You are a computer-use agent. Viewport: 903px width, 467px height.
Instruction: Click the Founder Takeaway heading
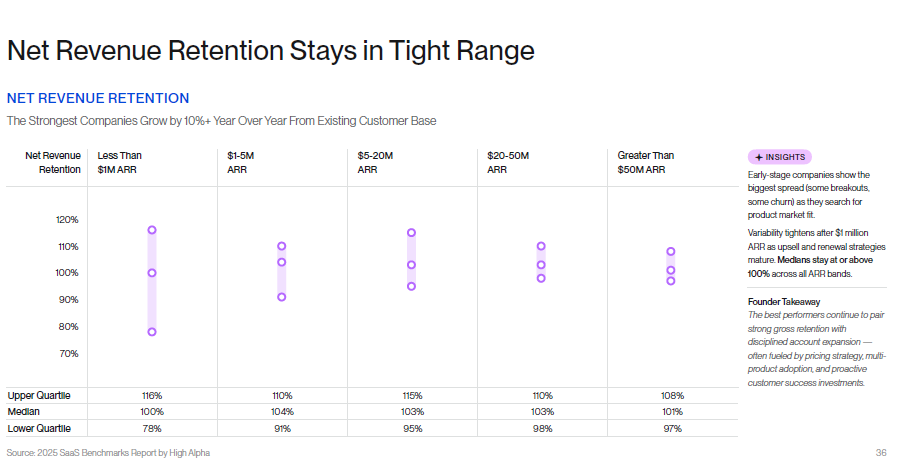pos(784,301)
